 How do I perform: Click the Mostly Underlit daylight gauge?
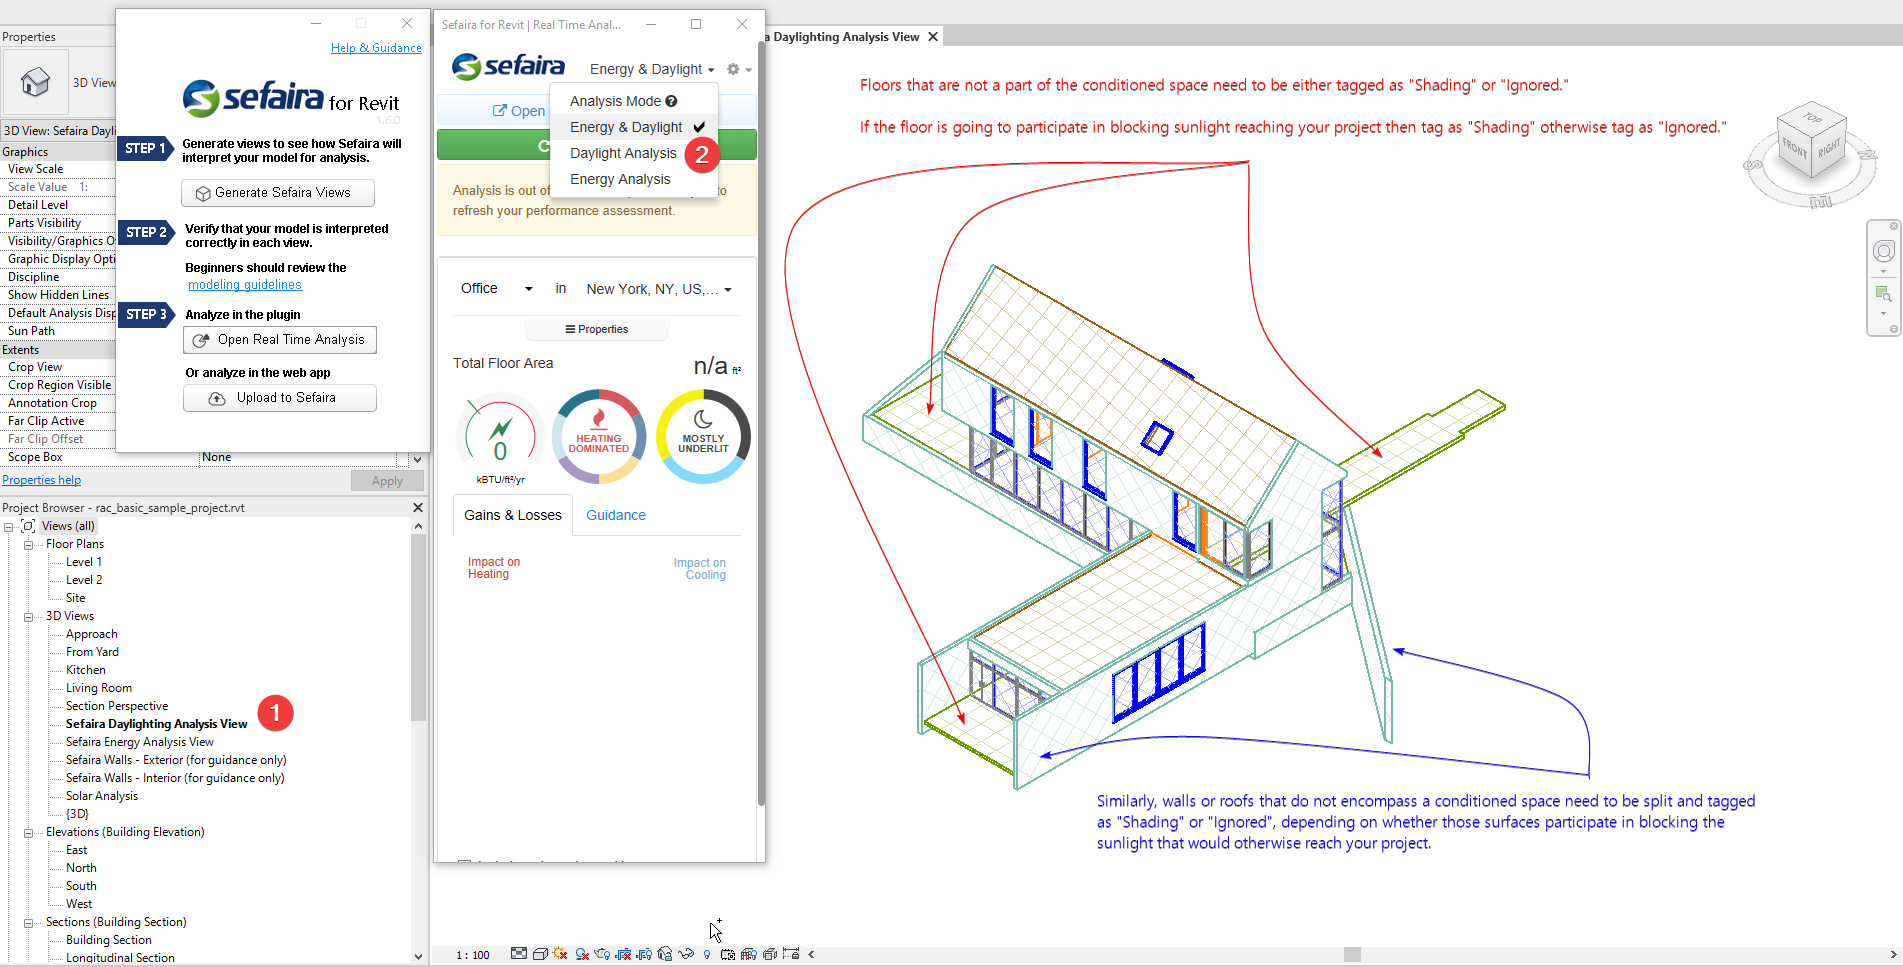(703, 437)
